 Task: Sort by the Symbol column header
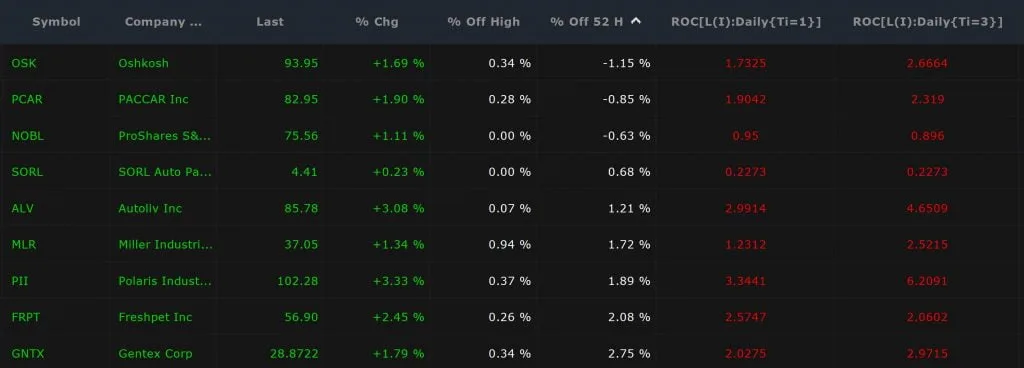tap(56, 22)
